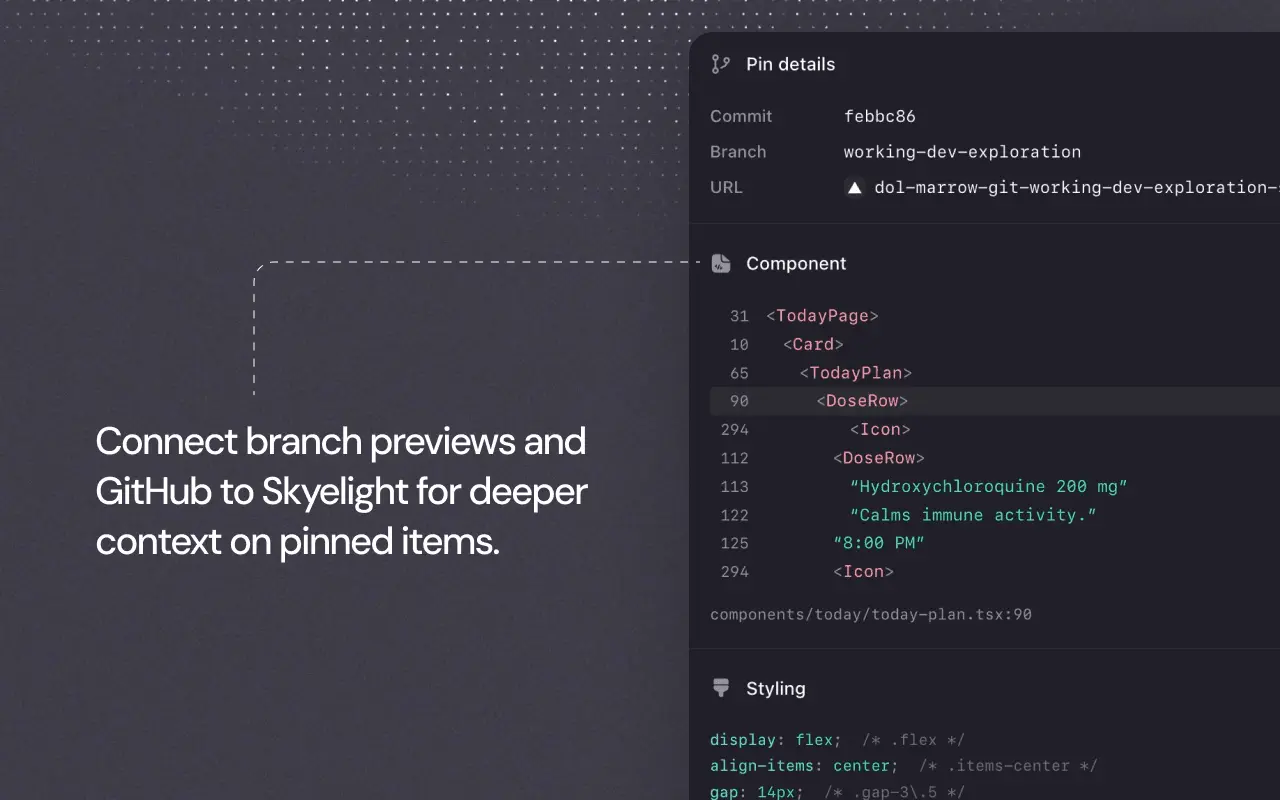Click the Component section file icon
This screenshot has width=1280, height=800.
(720, 263)
